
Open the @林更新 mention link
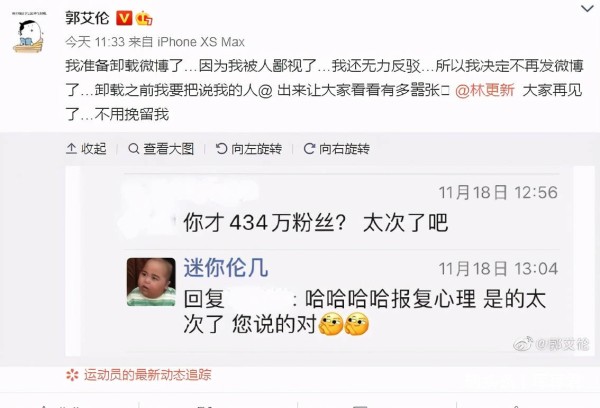click(485, 90)
